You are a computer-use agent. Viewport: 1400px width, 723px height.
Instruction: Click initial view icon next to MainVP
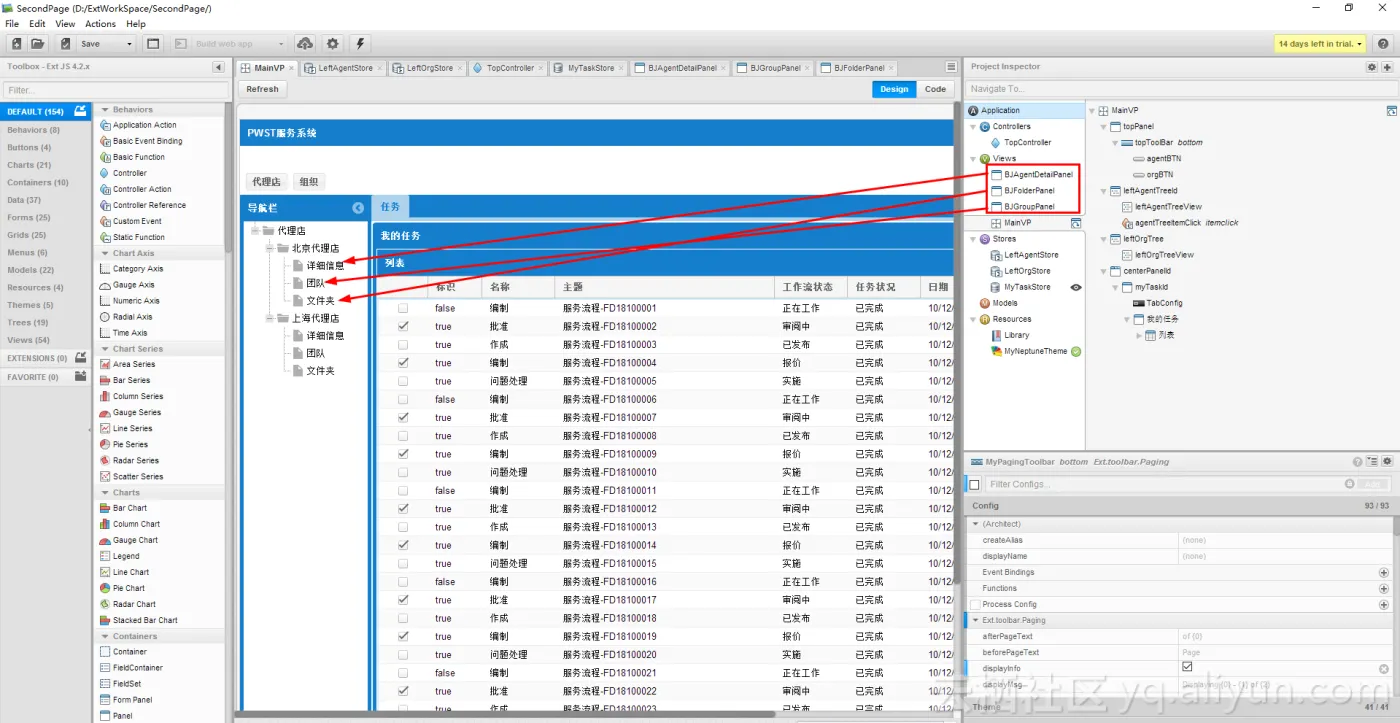[x=1076, y=223]
